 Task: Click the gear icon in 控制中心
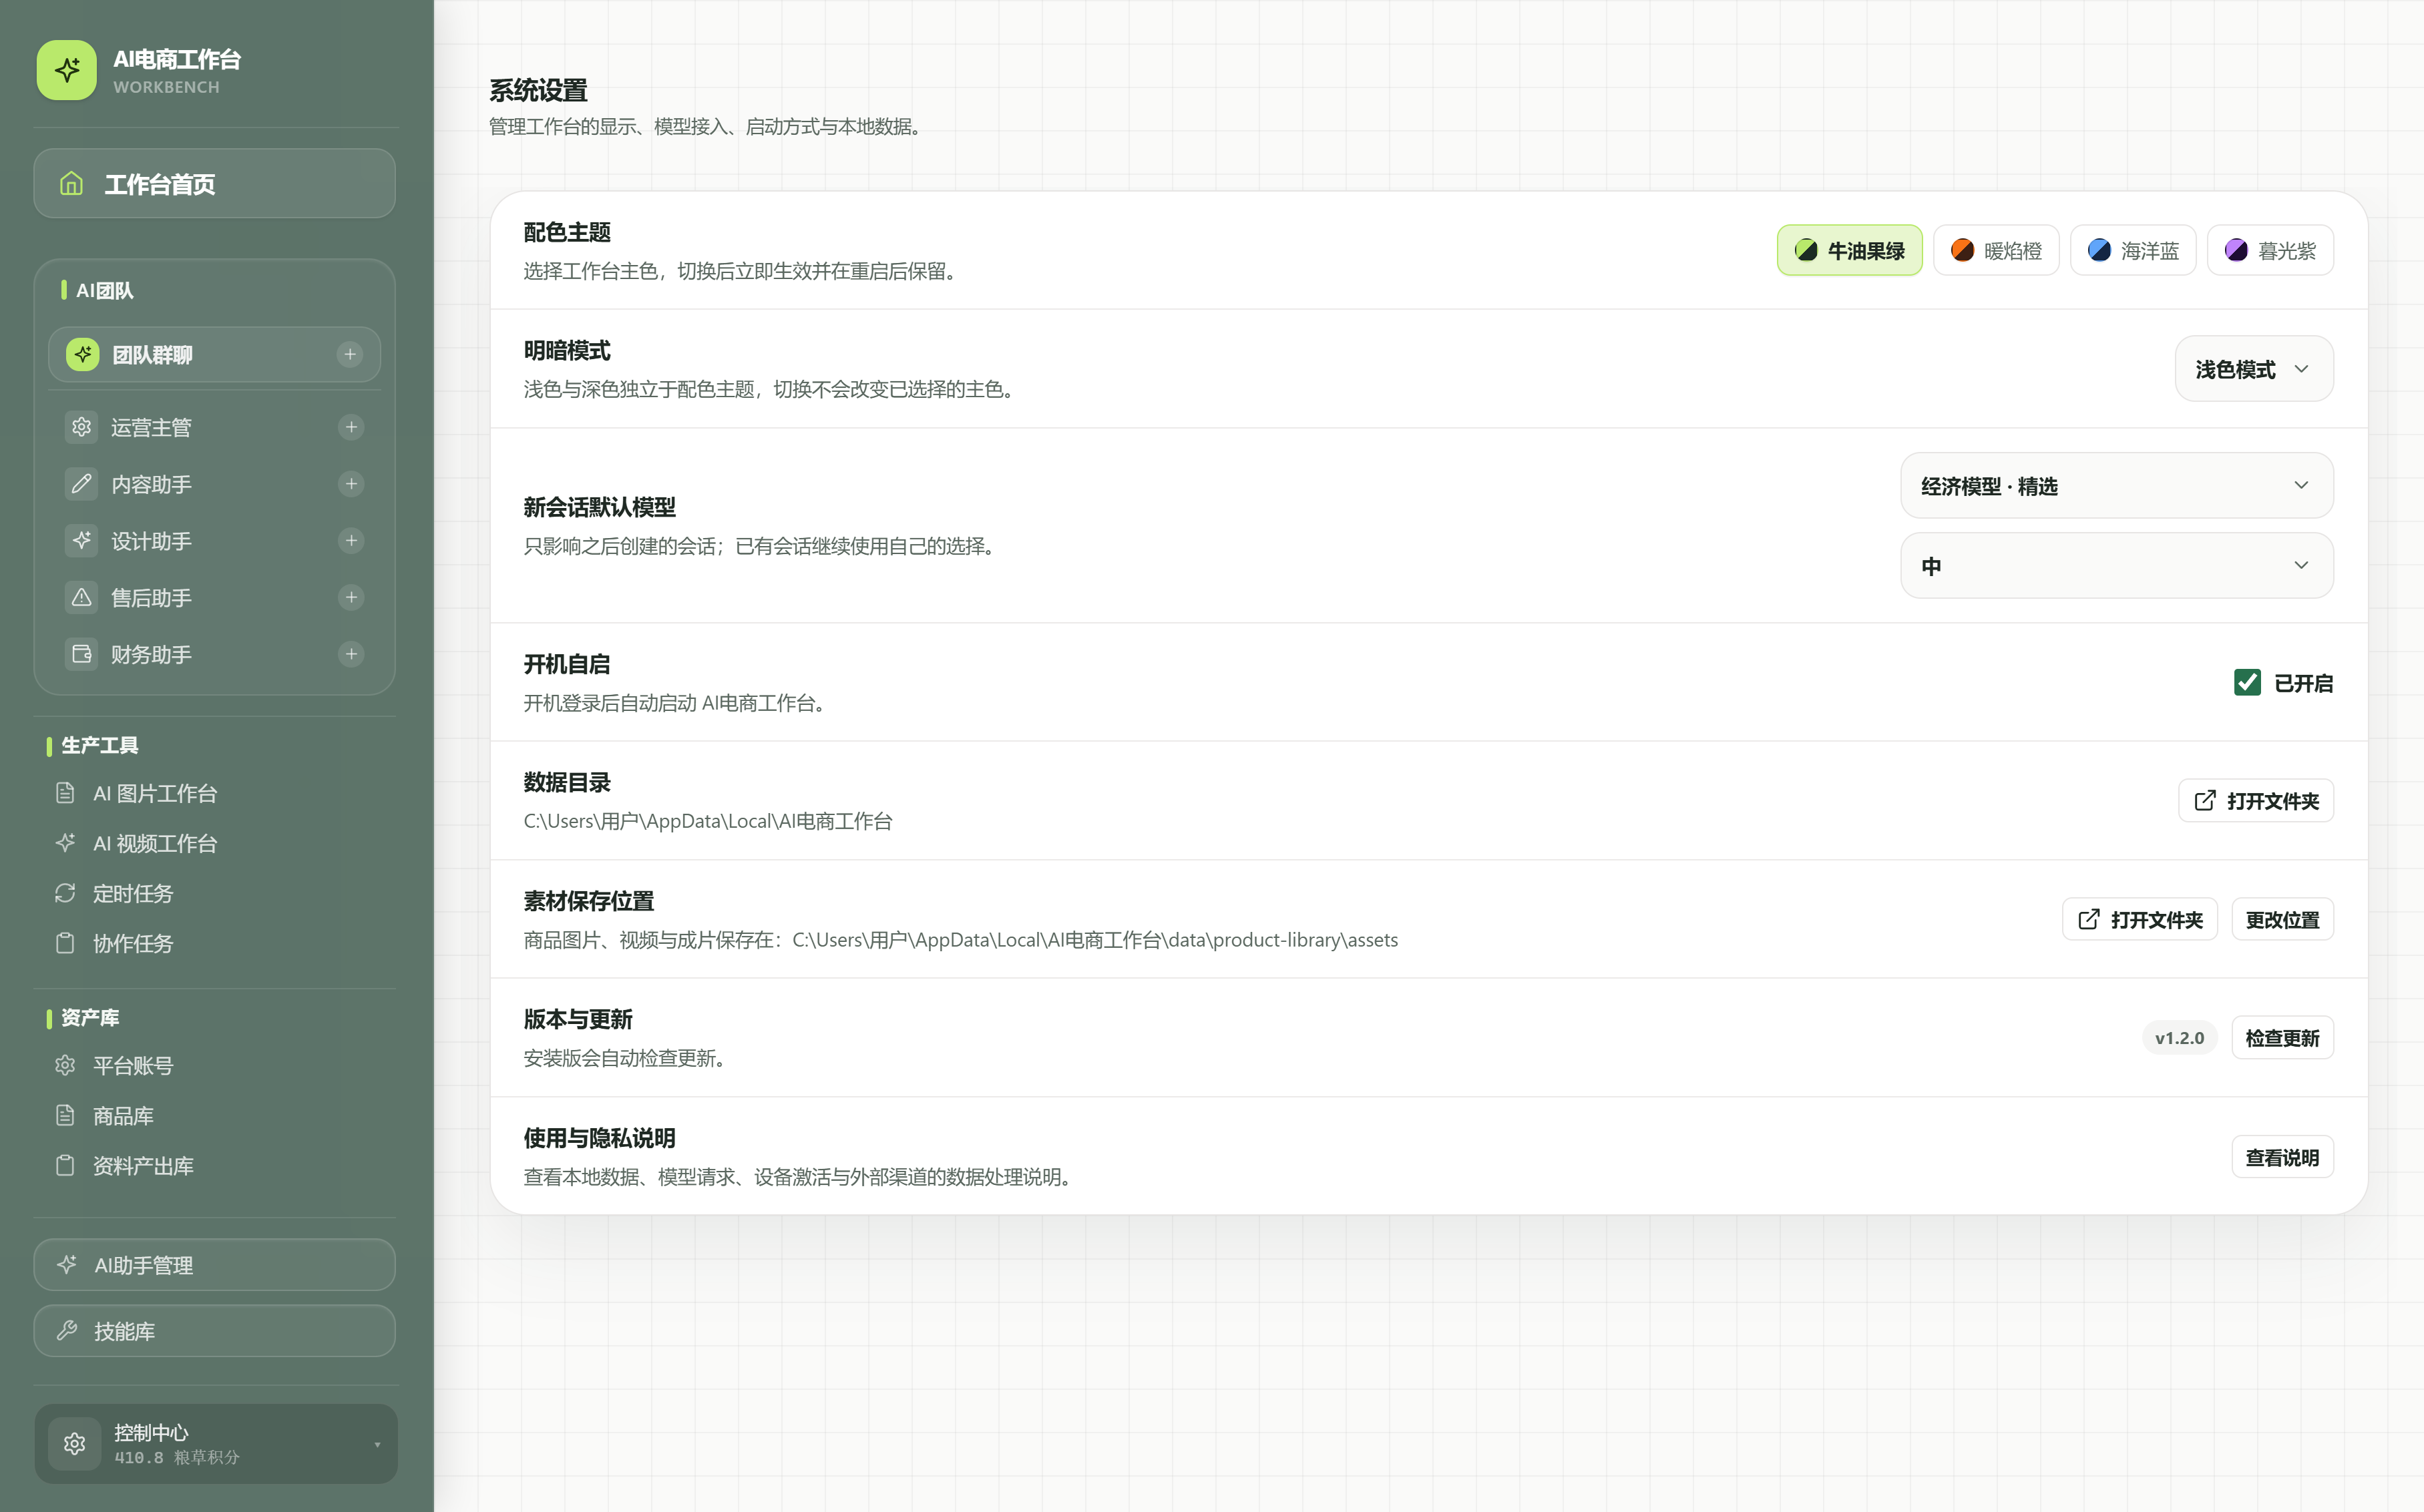click(x=75, y=1443)
